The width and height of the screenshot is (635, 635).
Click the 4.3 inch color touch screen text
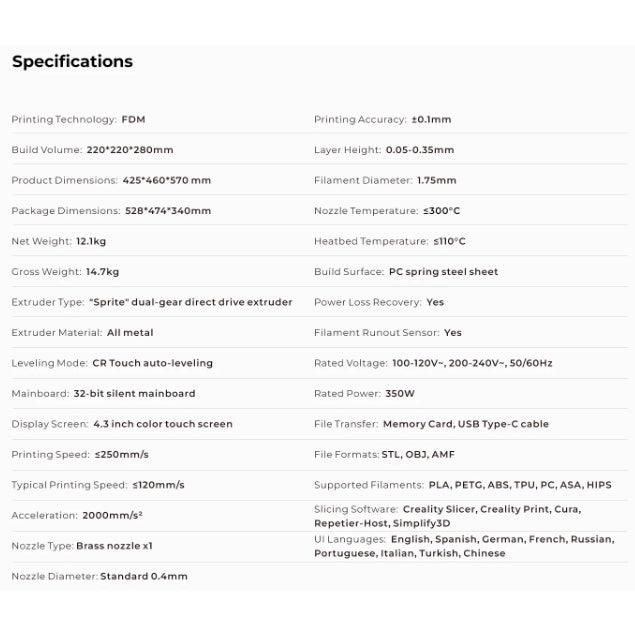coord(162,424)
